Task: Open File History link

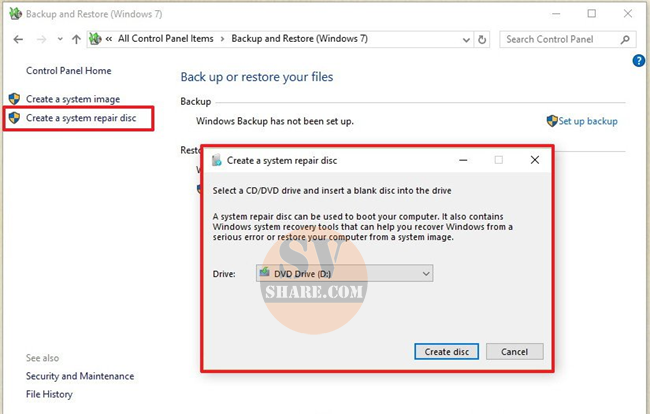Action: pyautogui.click(x=49, y=394)
